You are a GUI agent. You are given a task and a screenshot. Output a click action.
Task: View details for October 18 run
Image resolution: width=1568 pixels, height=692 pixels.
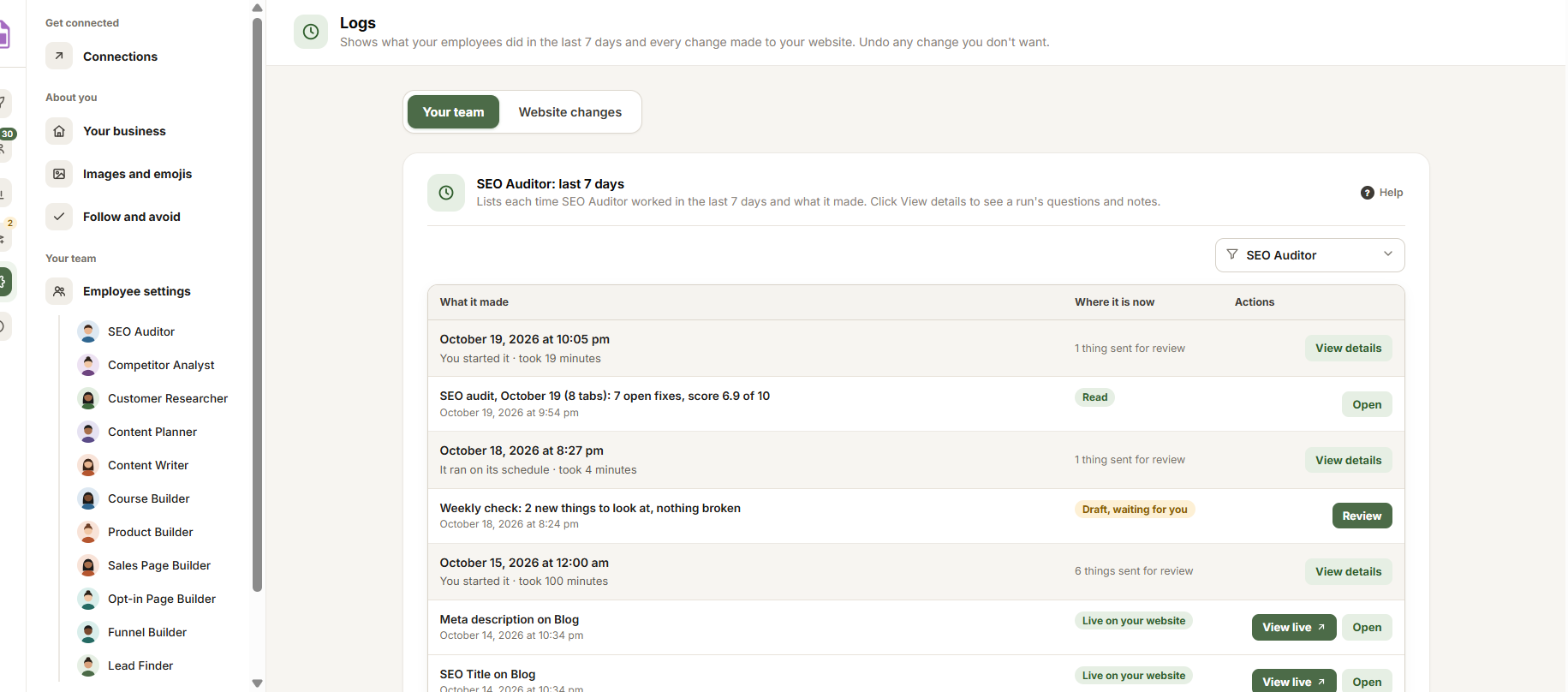coord(1348,460)
